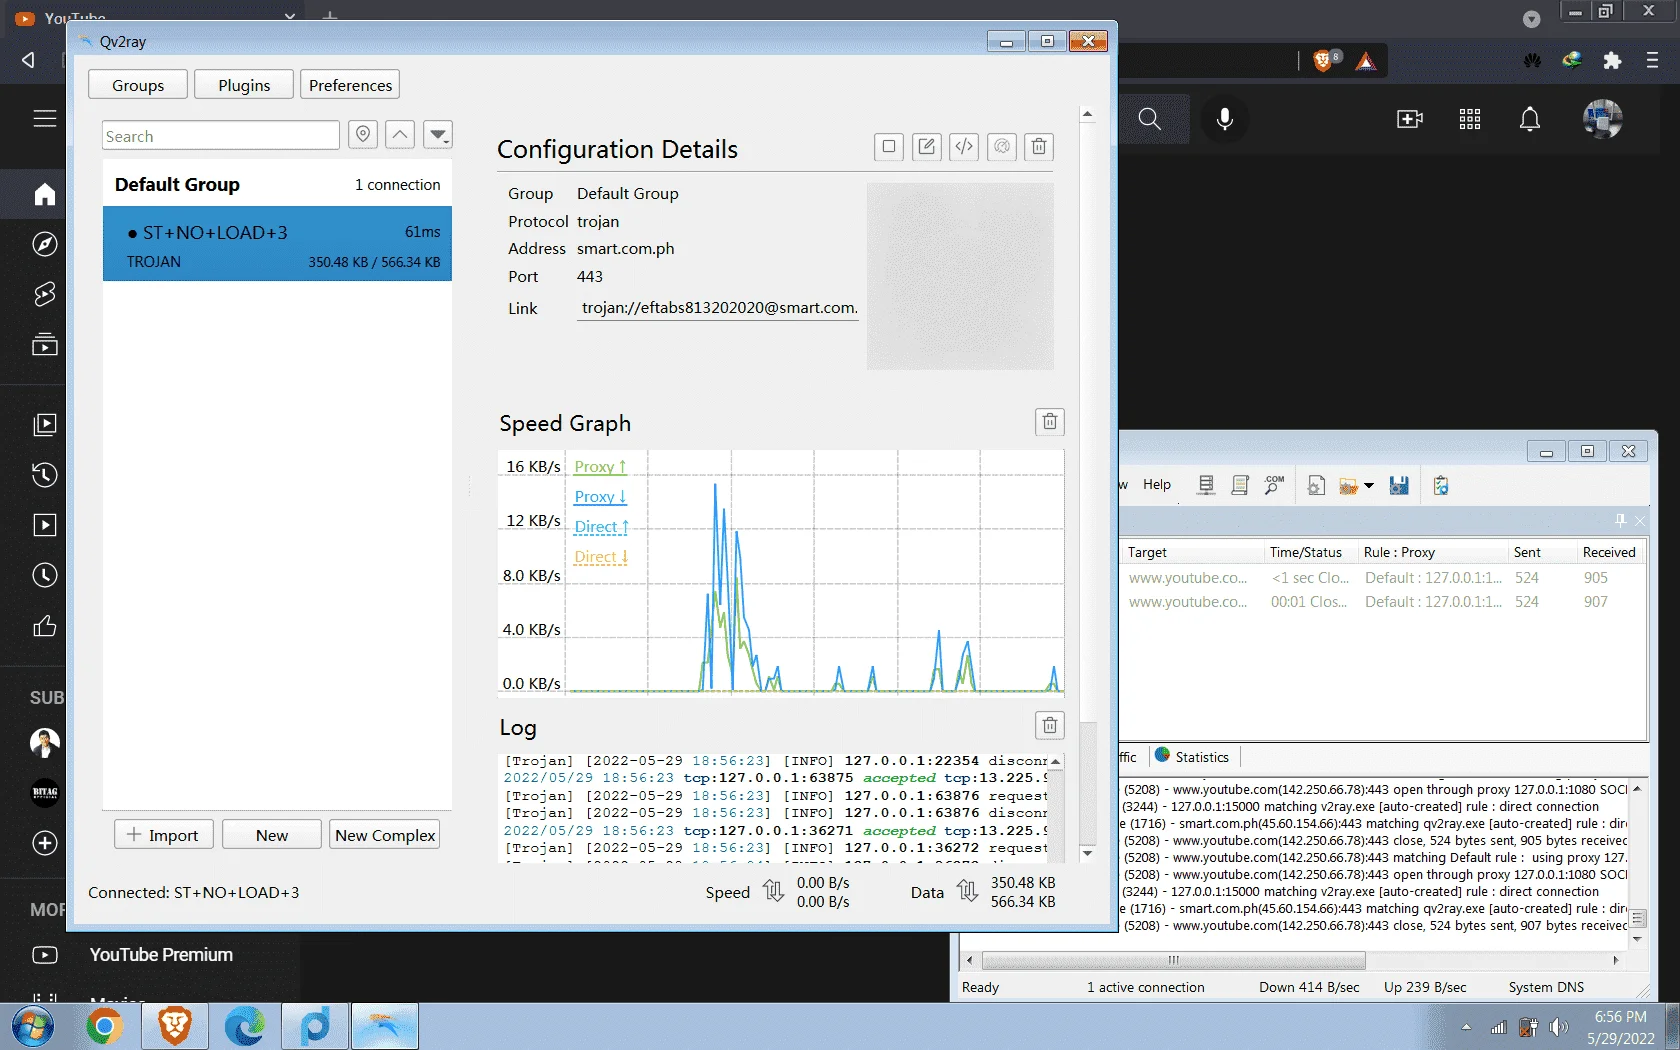
Task: Switch to the Statistics tab in Proxifier
Action: coord(1192,757)
